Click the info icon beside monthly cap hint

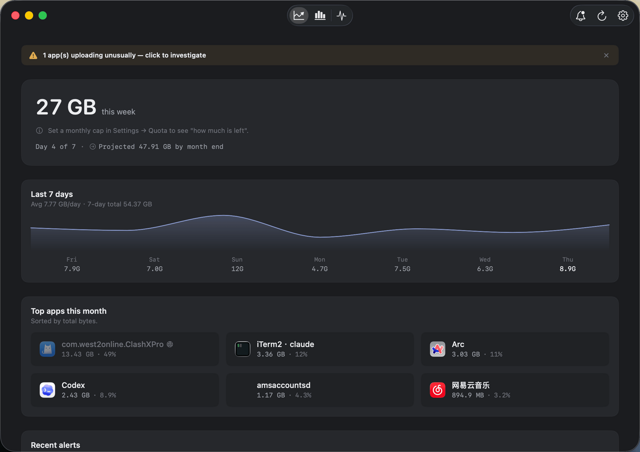39,131
